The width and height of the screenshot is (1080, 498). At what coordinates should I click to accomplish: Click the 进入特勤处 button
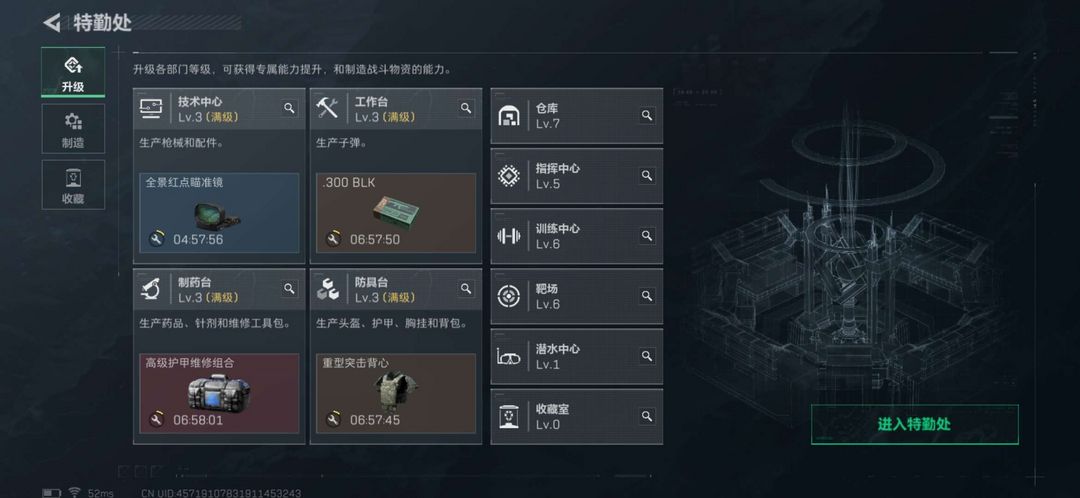point(914,424)
